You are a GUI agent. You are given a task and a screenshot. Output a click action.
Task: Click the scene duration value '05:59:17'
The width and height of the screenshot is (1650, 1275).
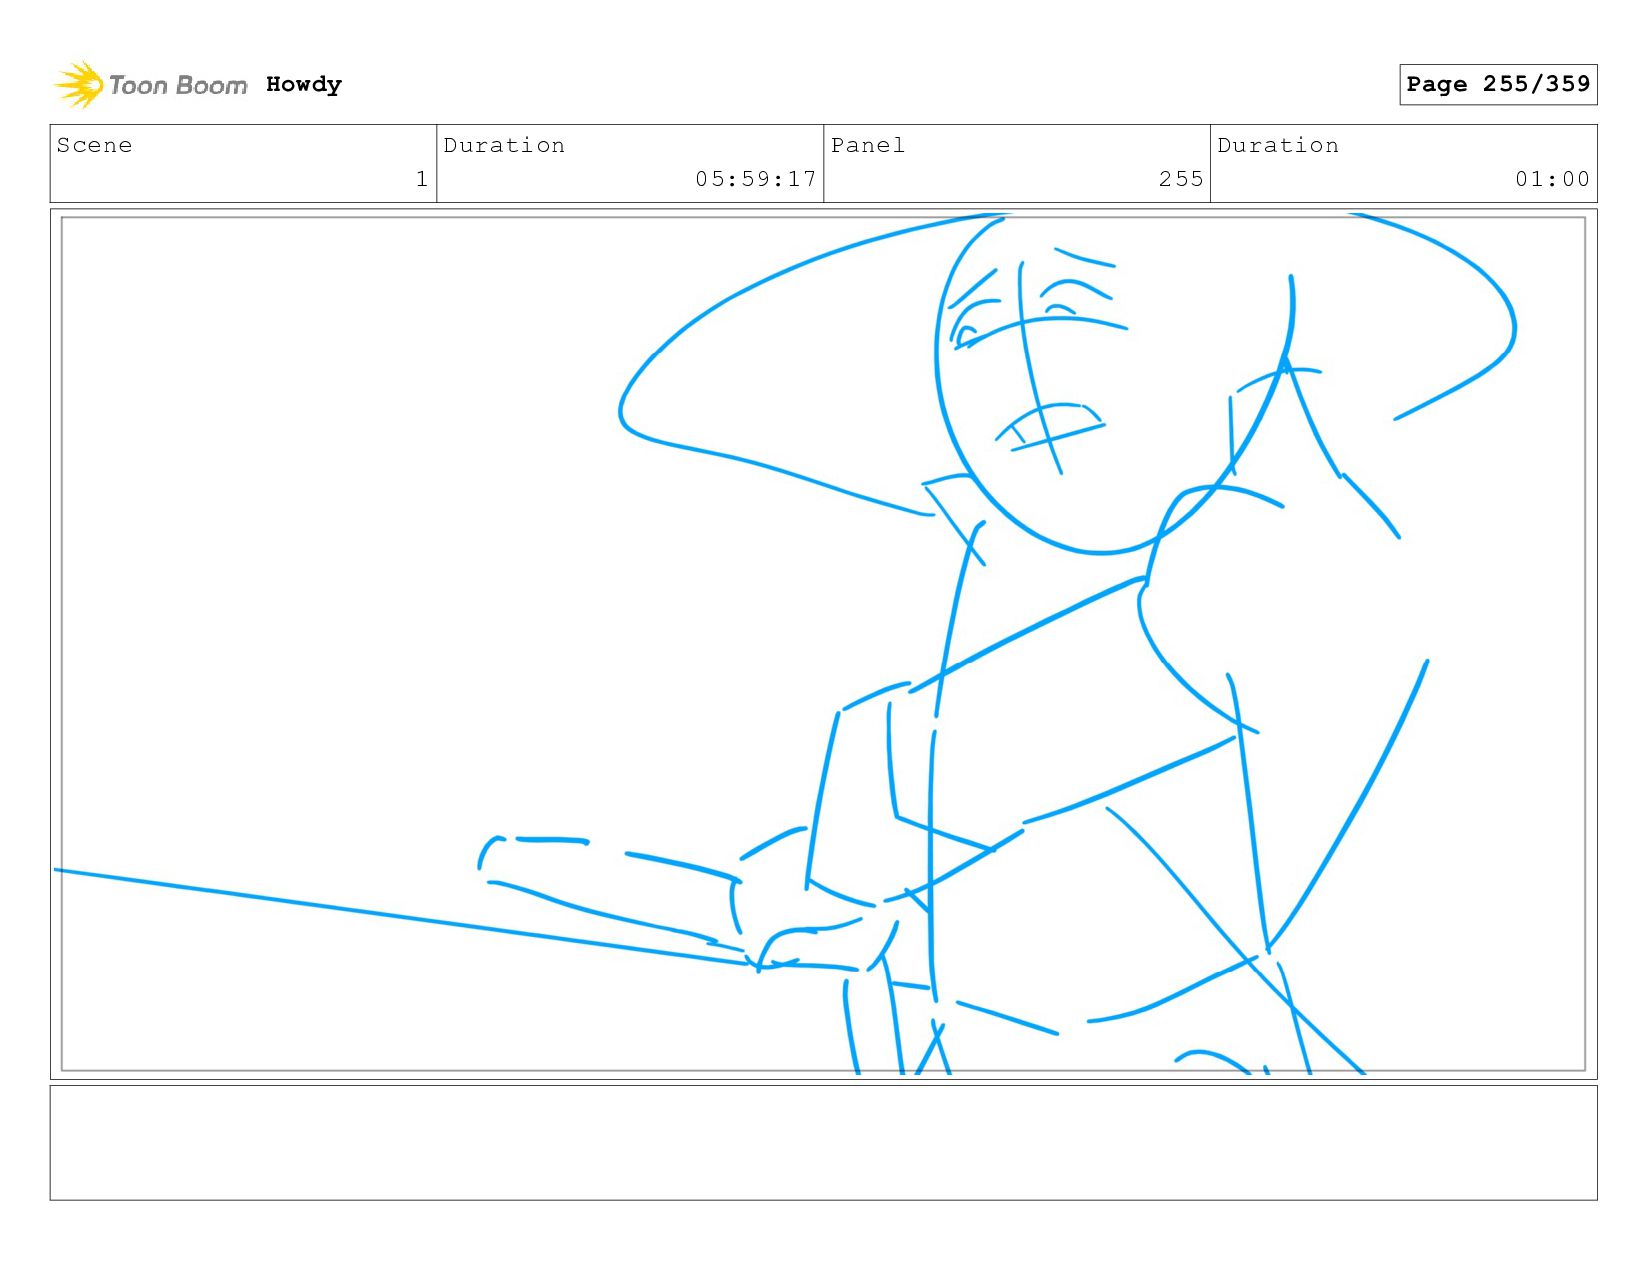click(756, 179)
